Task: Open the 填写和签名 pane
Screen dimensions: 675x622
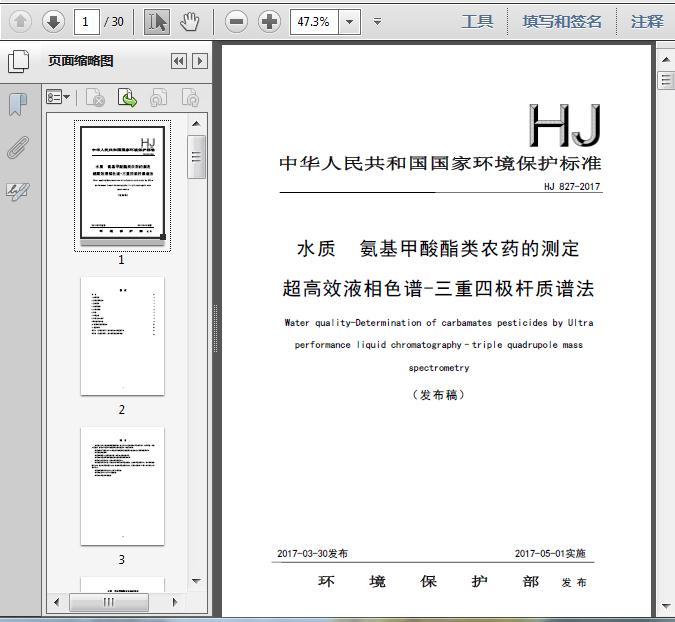Action: [x=562, y=21]
